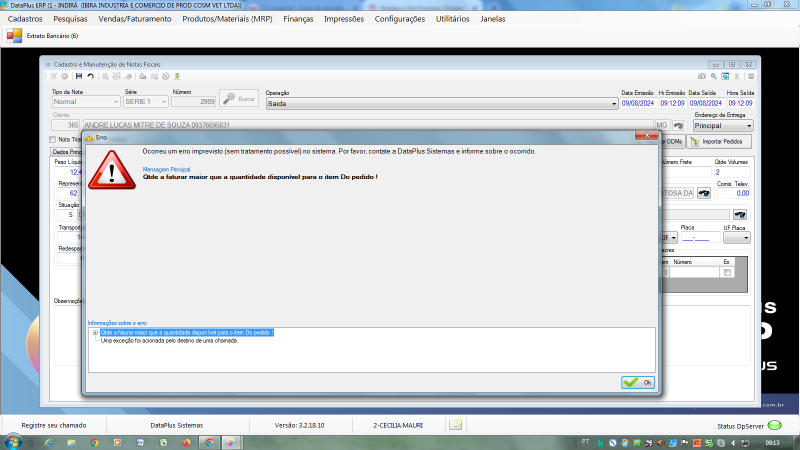This screenshot has width=800, height=450.
Task: Click the green Status DpServer indicator
Action: [774, 425]
